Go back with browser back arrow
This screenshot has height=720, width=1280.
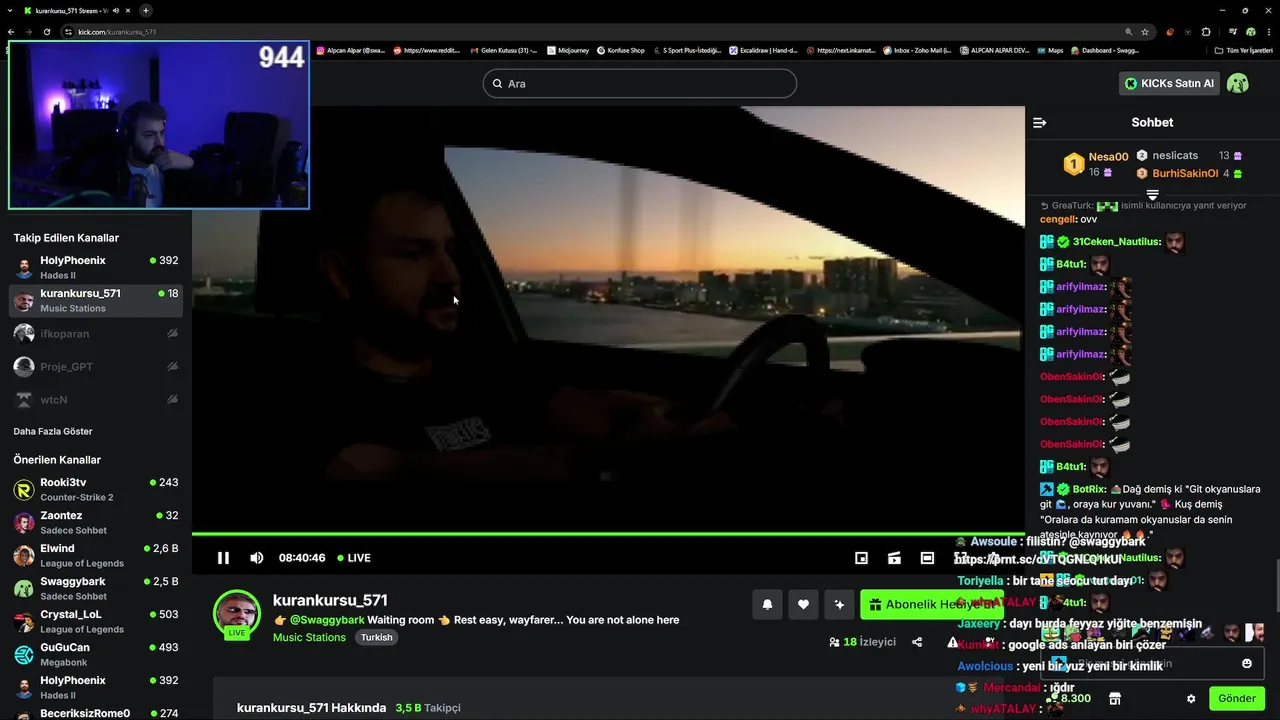12,32
